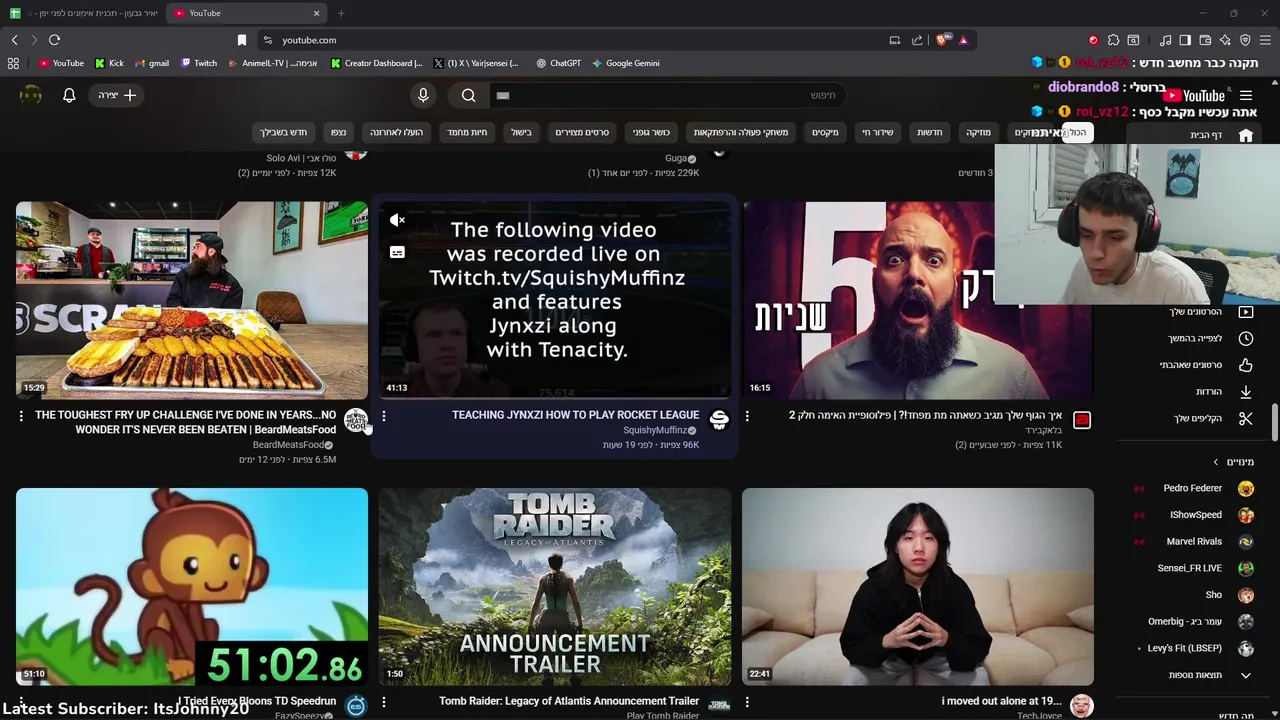The width and height of the screenshot is (1280, 720).
Task: Open the three-dot menu for the Rocket League video
Action: (384, 416)
